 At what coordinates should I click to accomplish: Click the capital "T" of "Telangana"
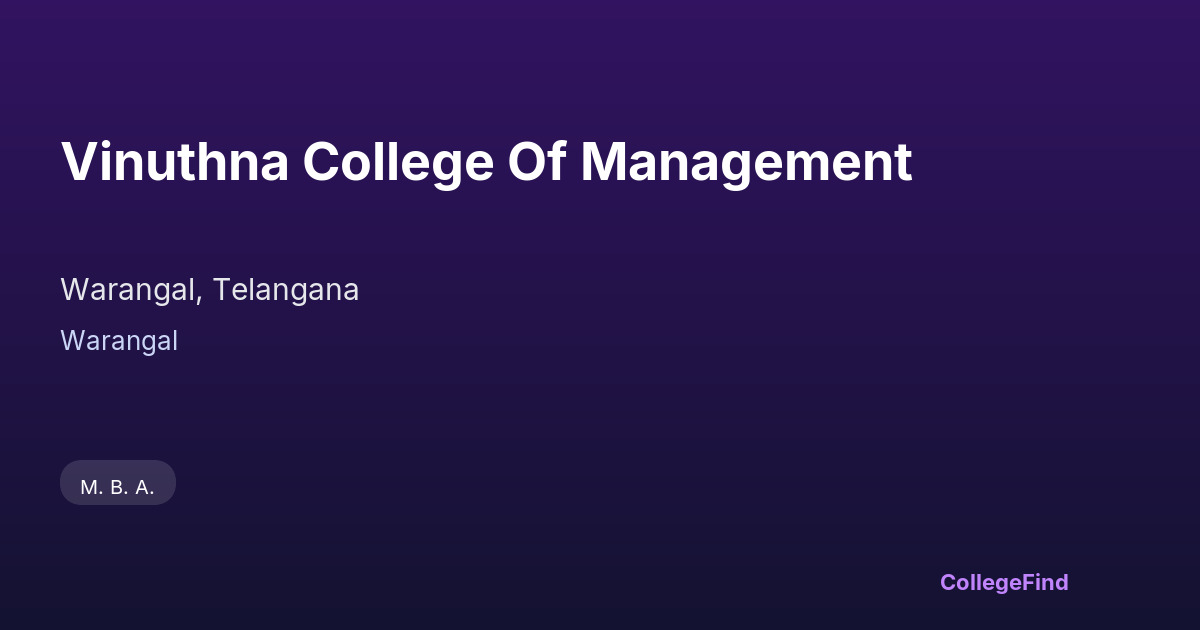pyautogui.click(x=221, y=290)
